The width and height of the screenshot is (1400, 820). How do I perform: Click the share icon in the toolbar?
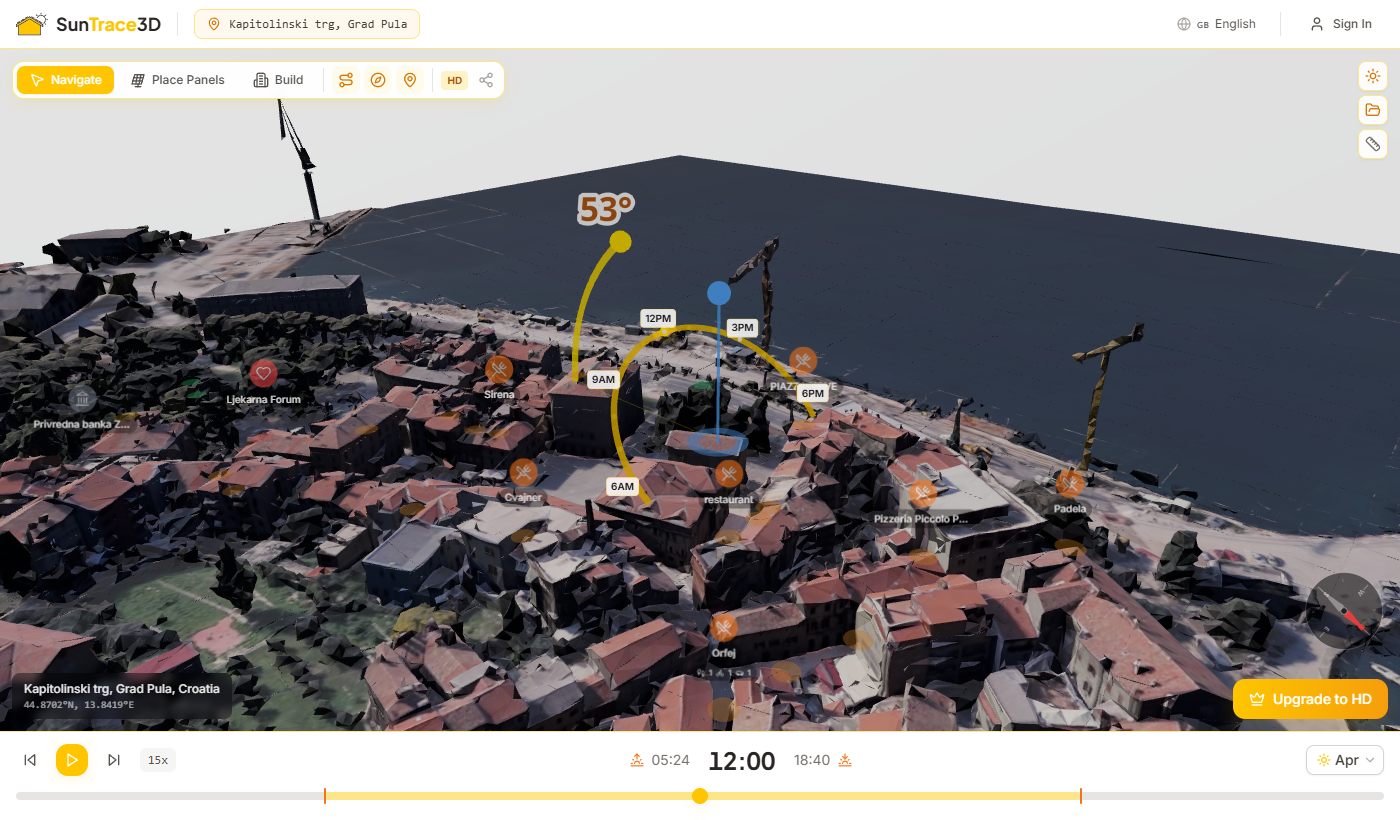click(x=486, y=80)
